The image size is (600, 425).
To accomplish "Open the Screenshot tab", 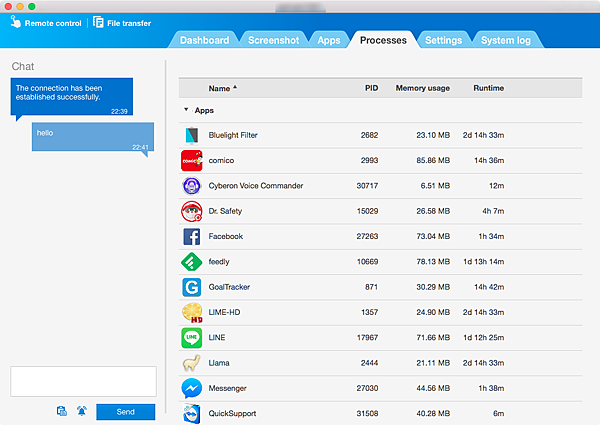I will click(274, 40).
